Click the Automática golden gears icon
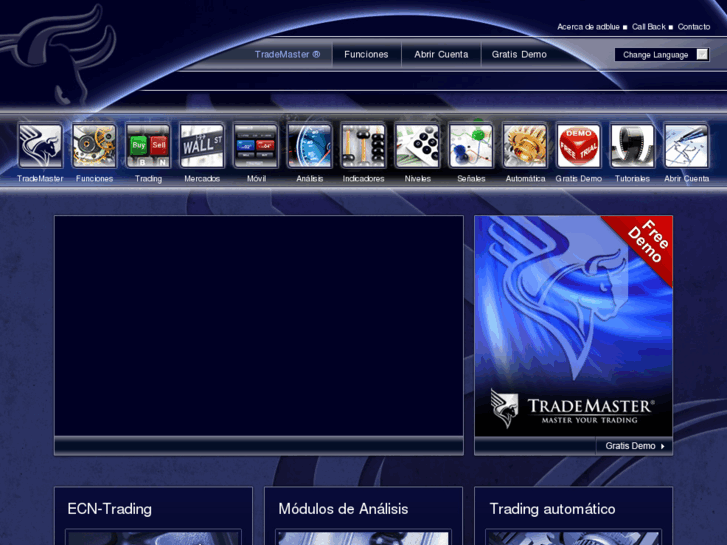727x545 pixels. pos(525,146)
